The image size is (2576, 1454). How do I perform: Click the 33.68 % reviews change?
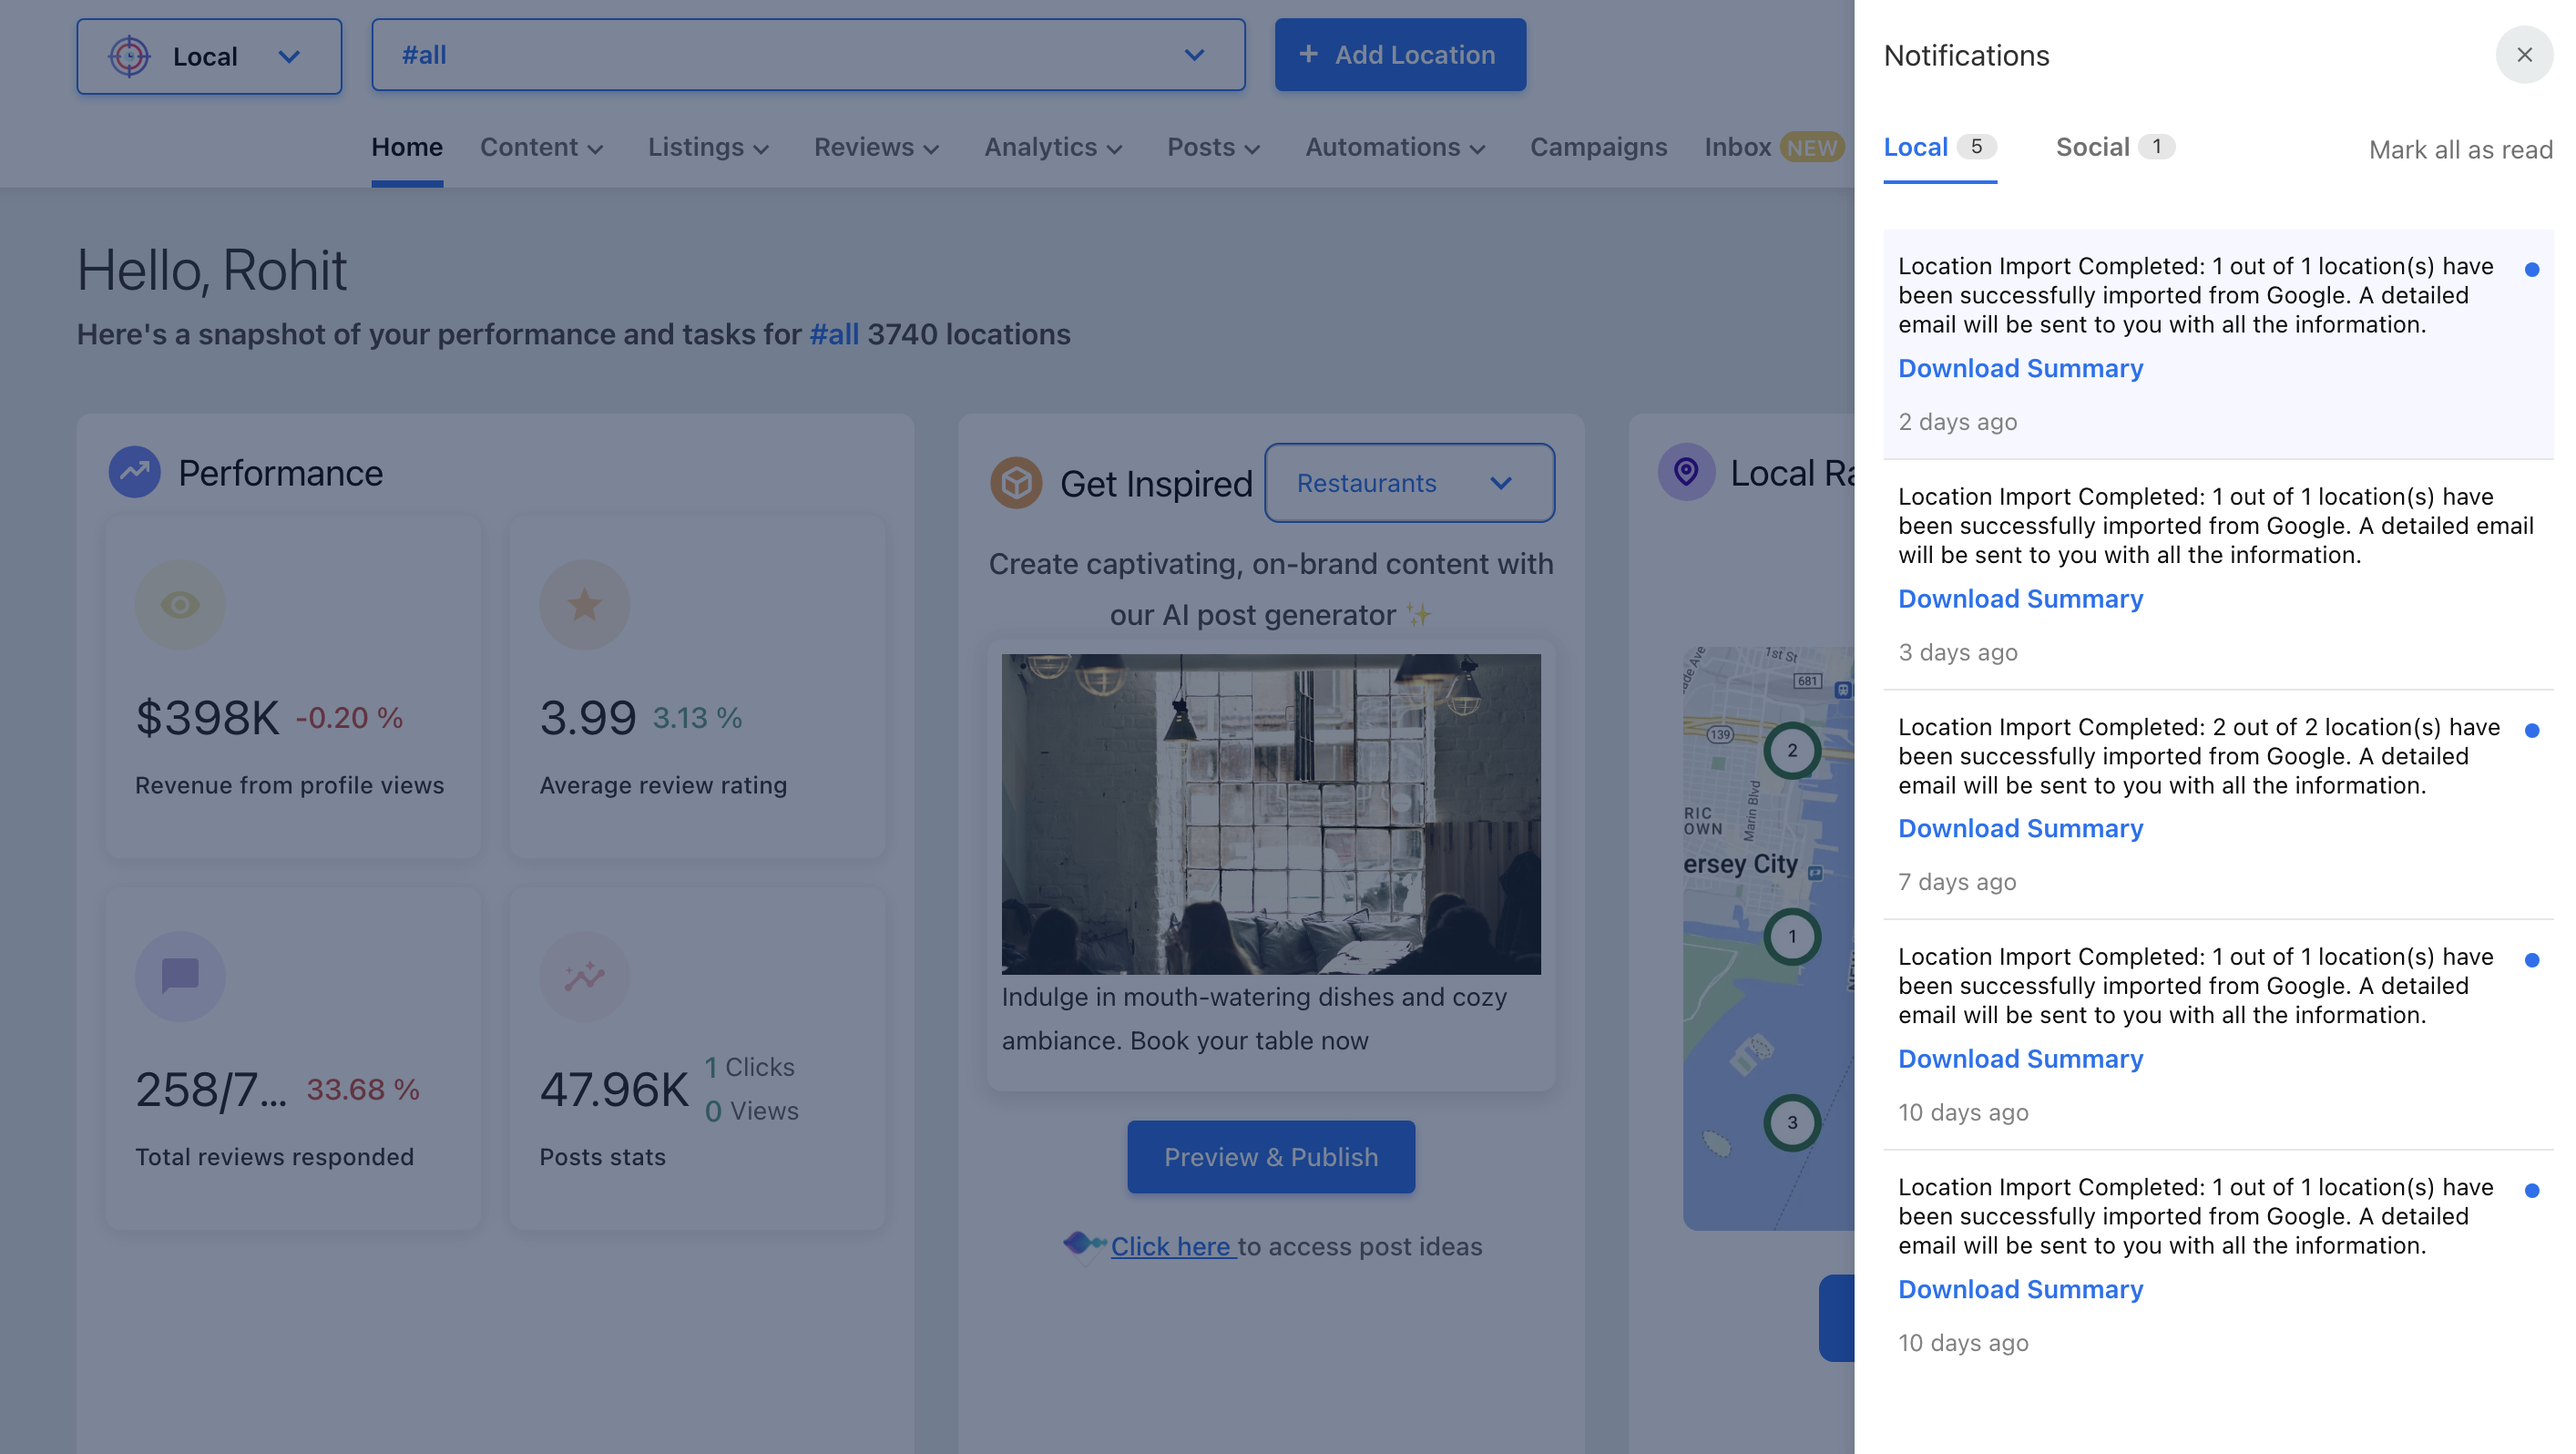[363, 1089]
